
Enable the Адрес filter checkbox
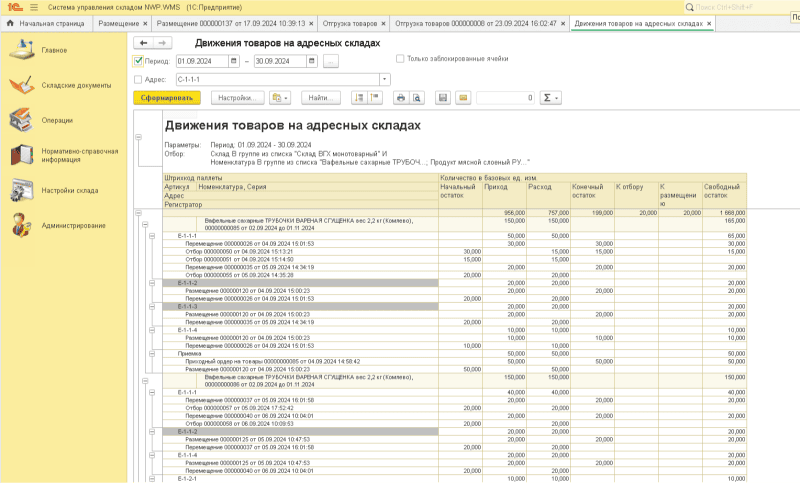[x=138, y=80]
